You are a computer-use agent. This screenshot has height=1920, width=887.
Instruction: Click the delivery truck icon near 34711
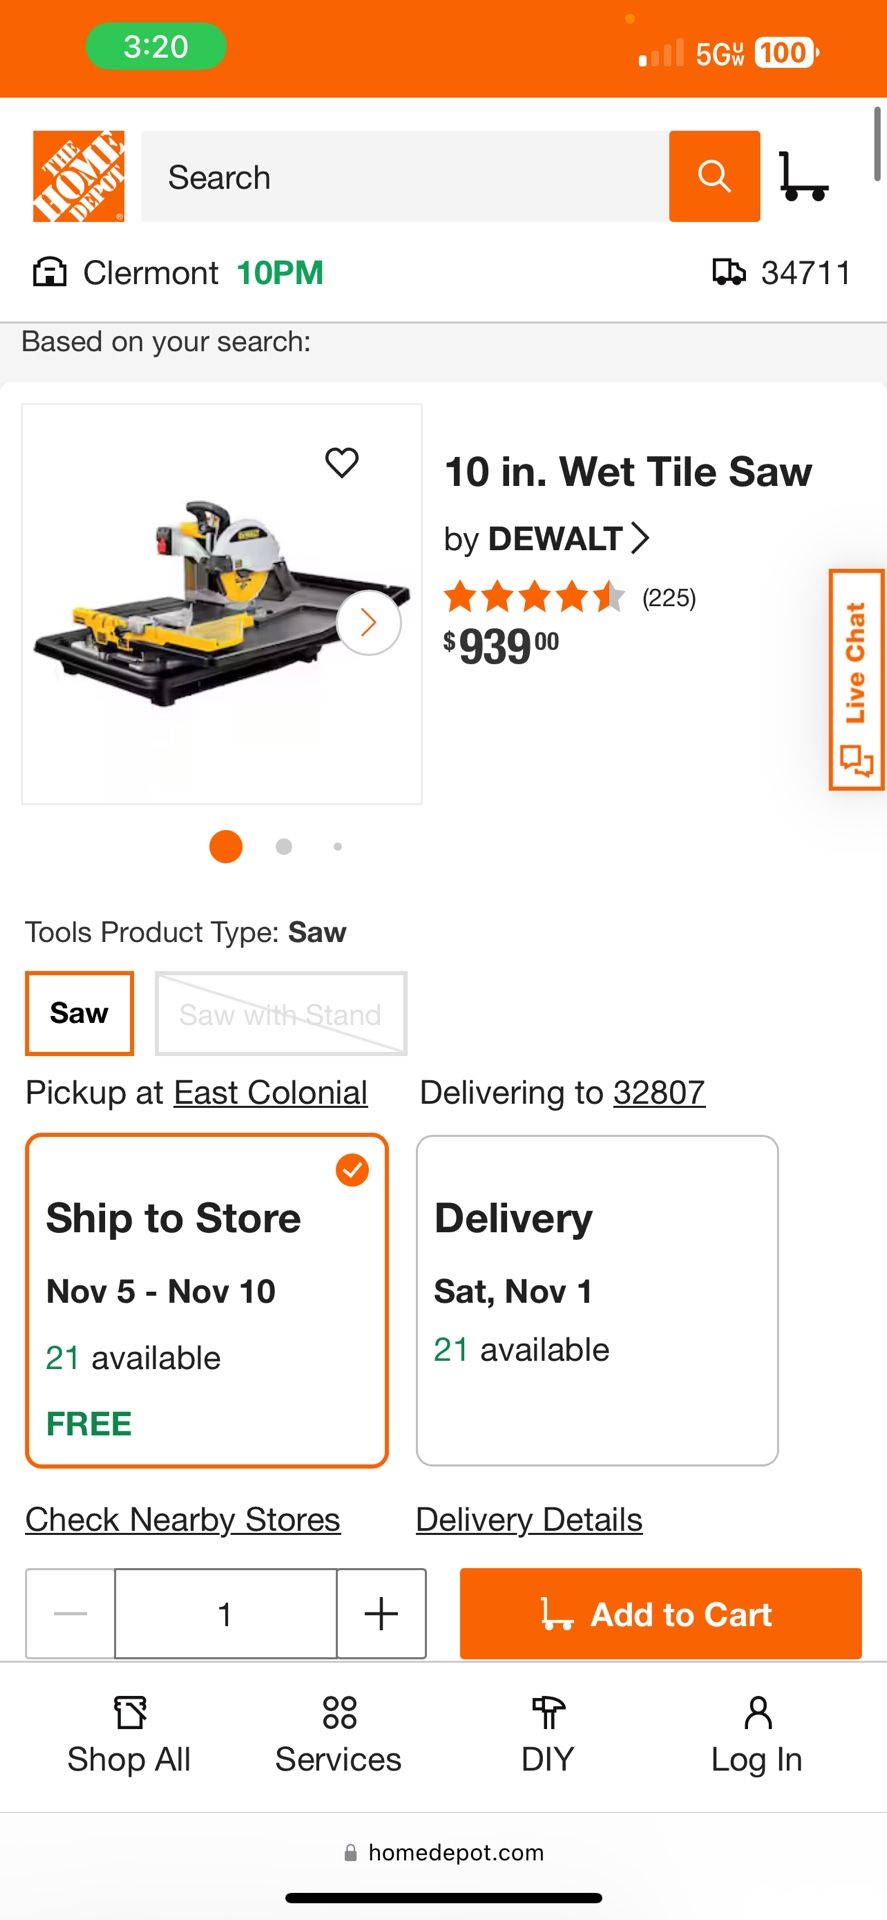point(729,271)
